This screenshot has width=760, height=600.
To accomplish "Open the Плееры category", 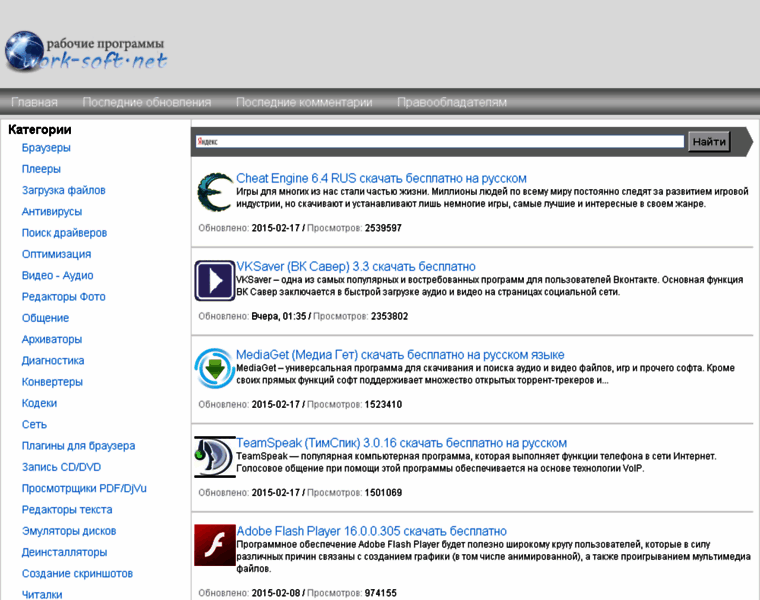I will coord(41,169).
